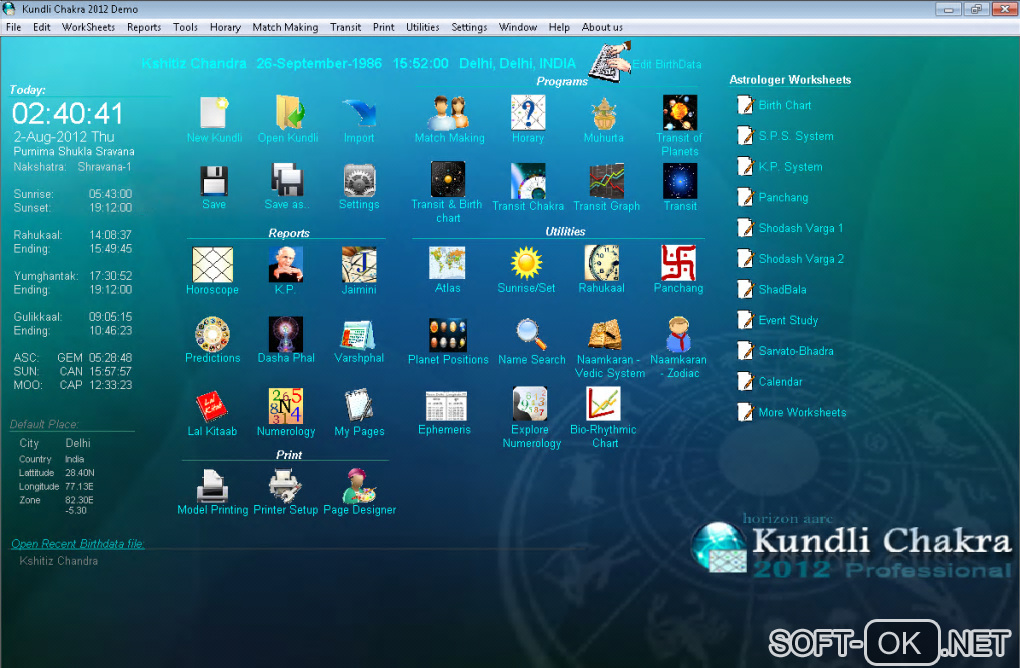
Task: Open Naamkaran - Zodiac
Action: [678, 334]
